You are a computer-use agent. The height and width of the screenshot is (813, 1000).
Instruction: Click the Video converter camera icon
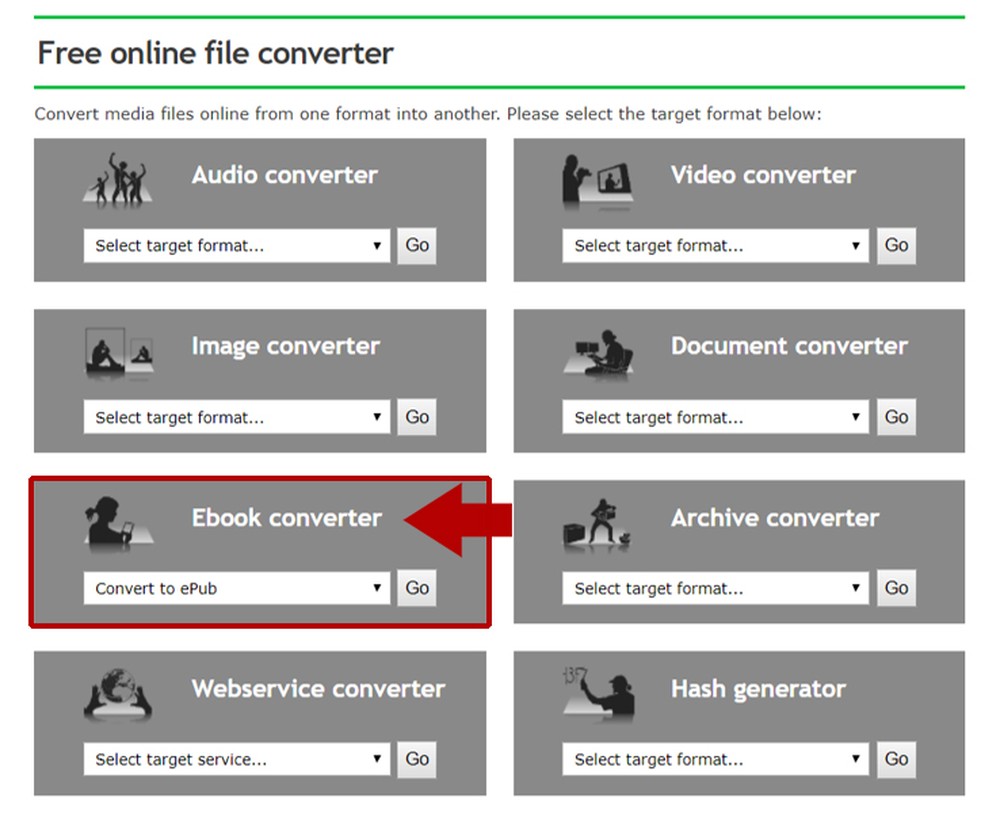597,181
